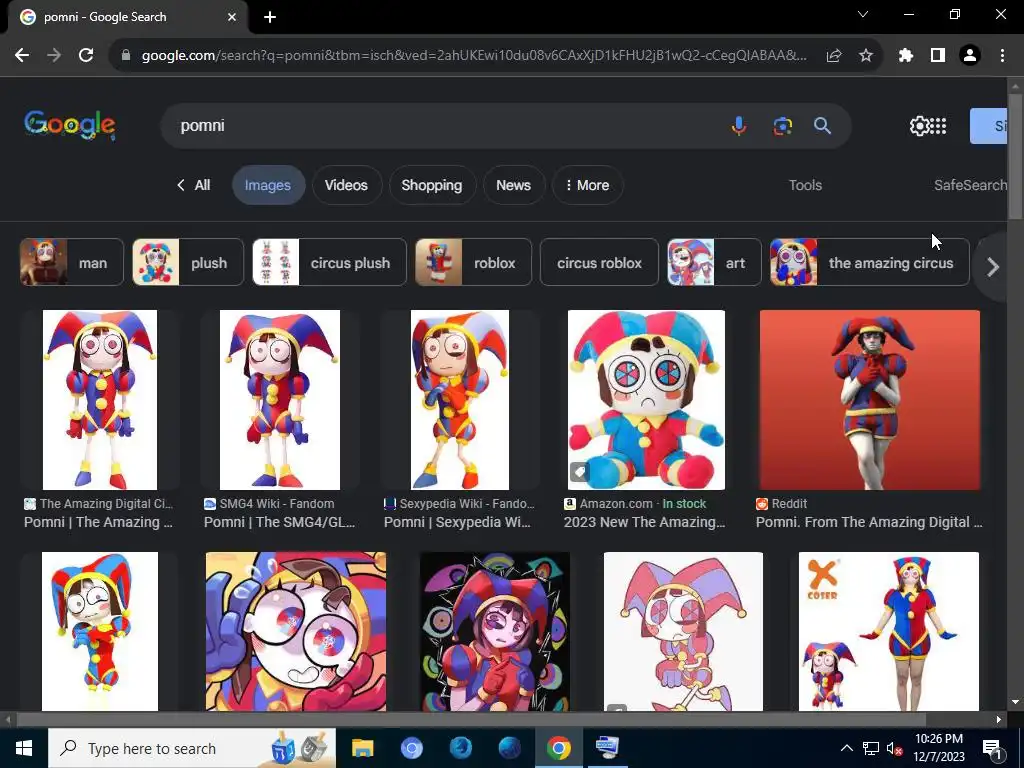Select the 'circus plush' suggestion chip

(329, 263)
